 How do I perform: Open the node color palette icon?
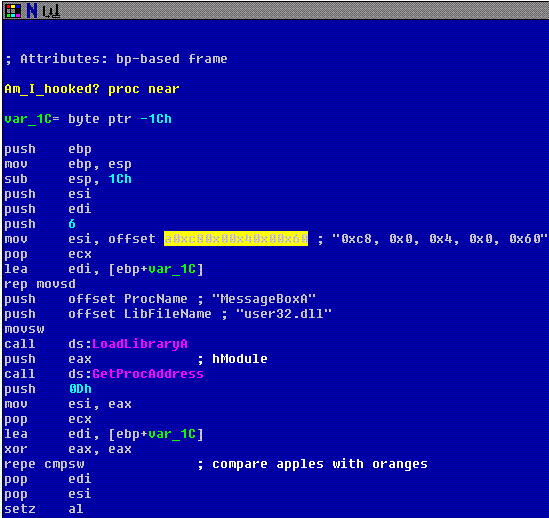13,11
